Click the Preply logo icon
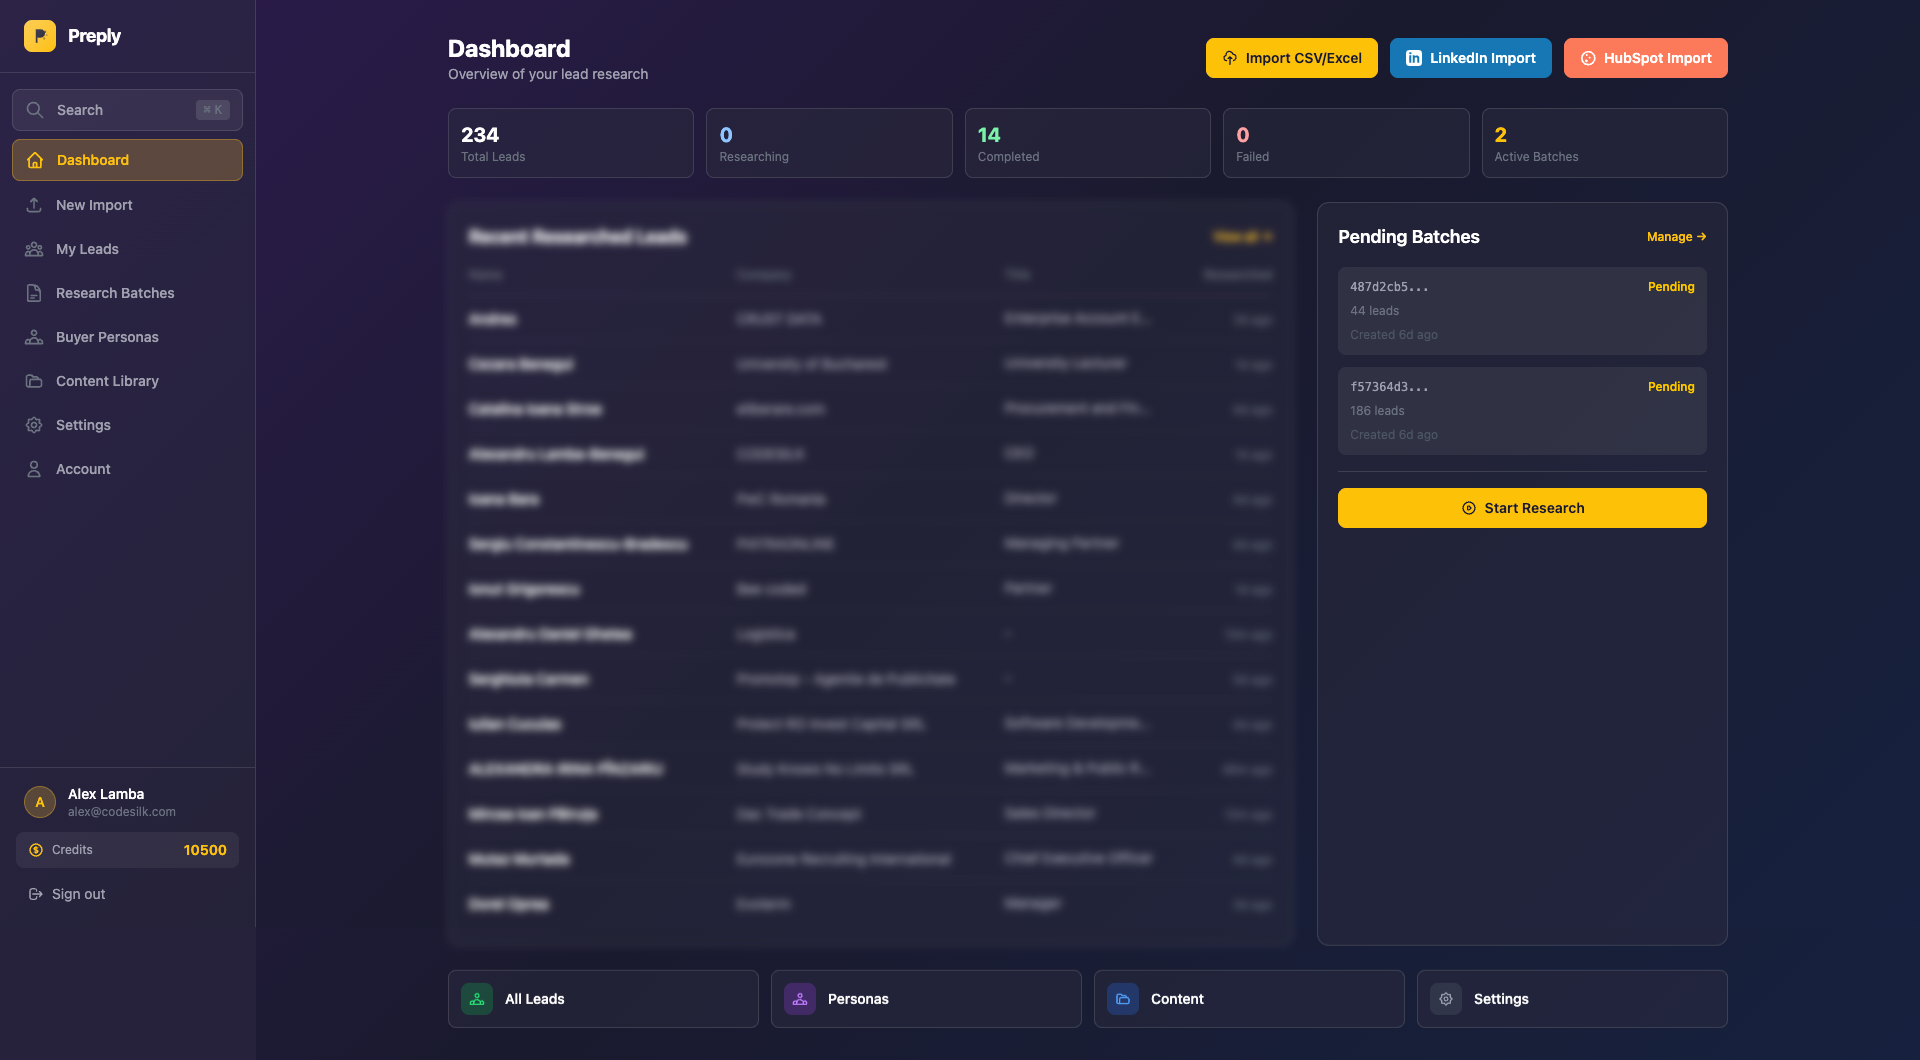This screenshot has width=1920, height=1060. click(x=40, y=36)
